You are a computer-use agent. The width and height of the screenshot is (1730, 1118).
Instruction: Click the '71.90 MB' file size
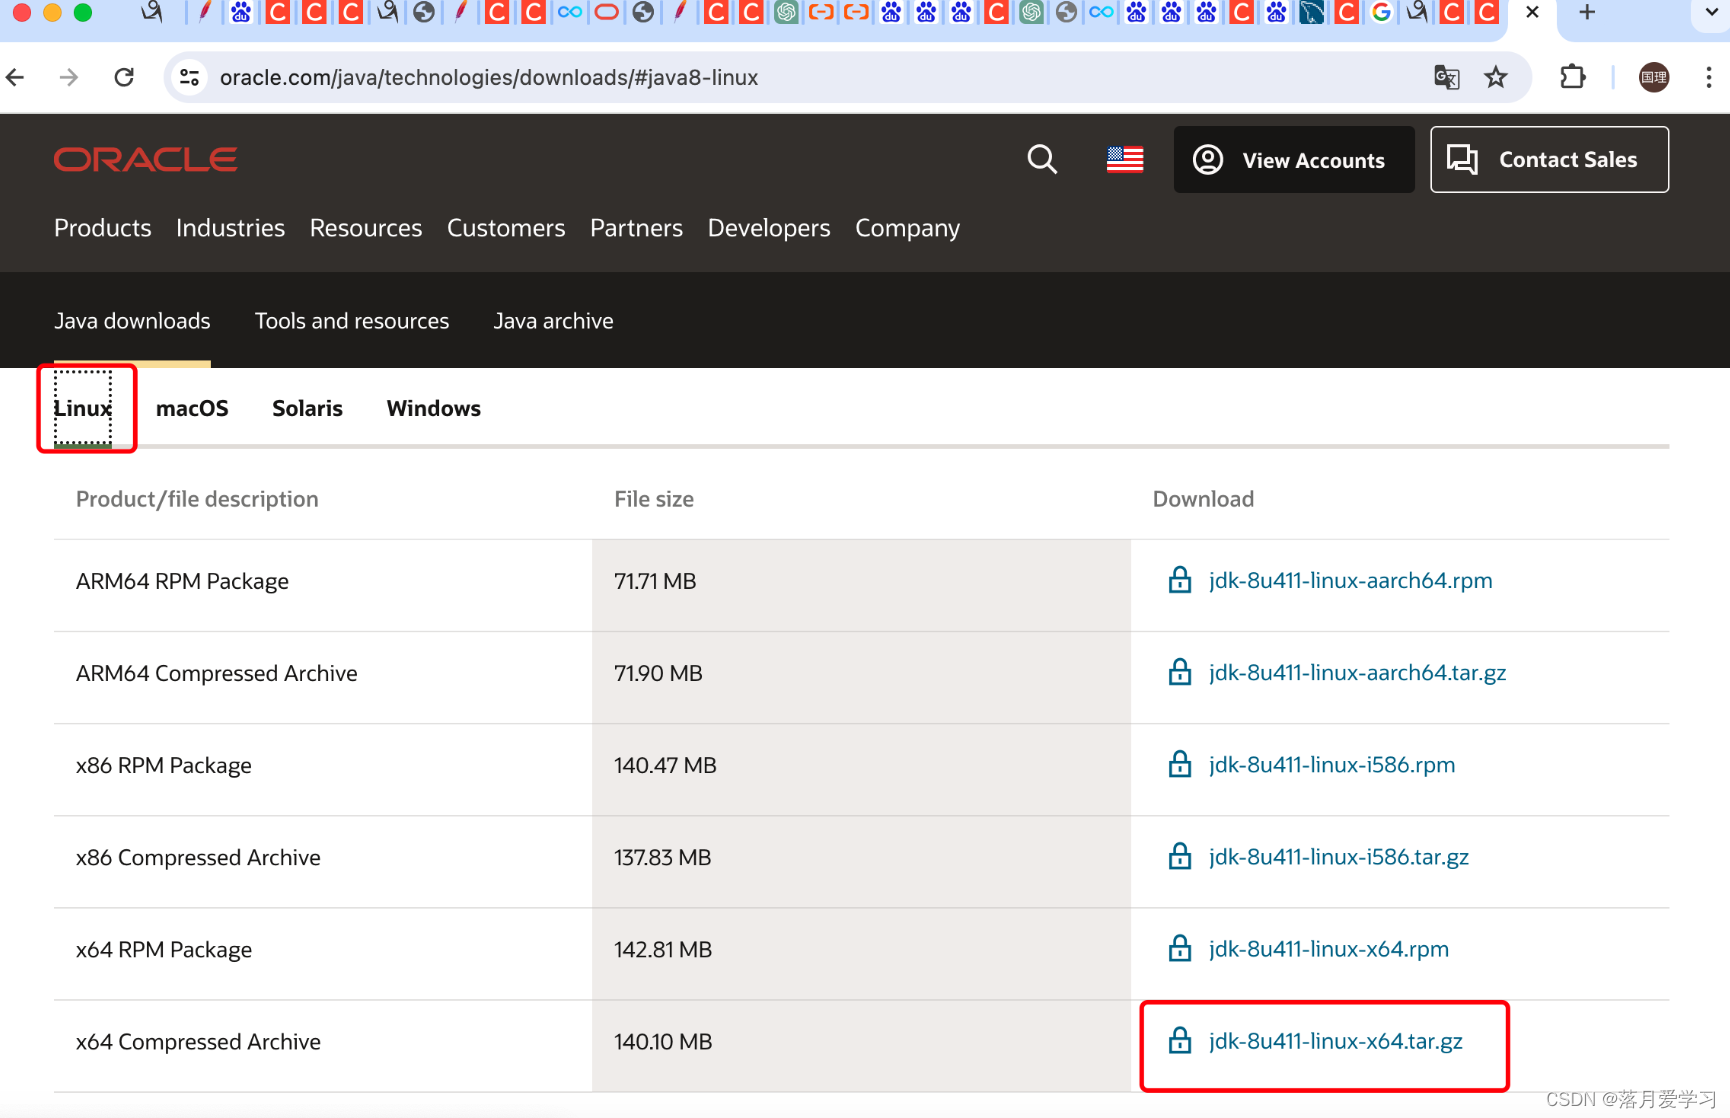point(658,673)
